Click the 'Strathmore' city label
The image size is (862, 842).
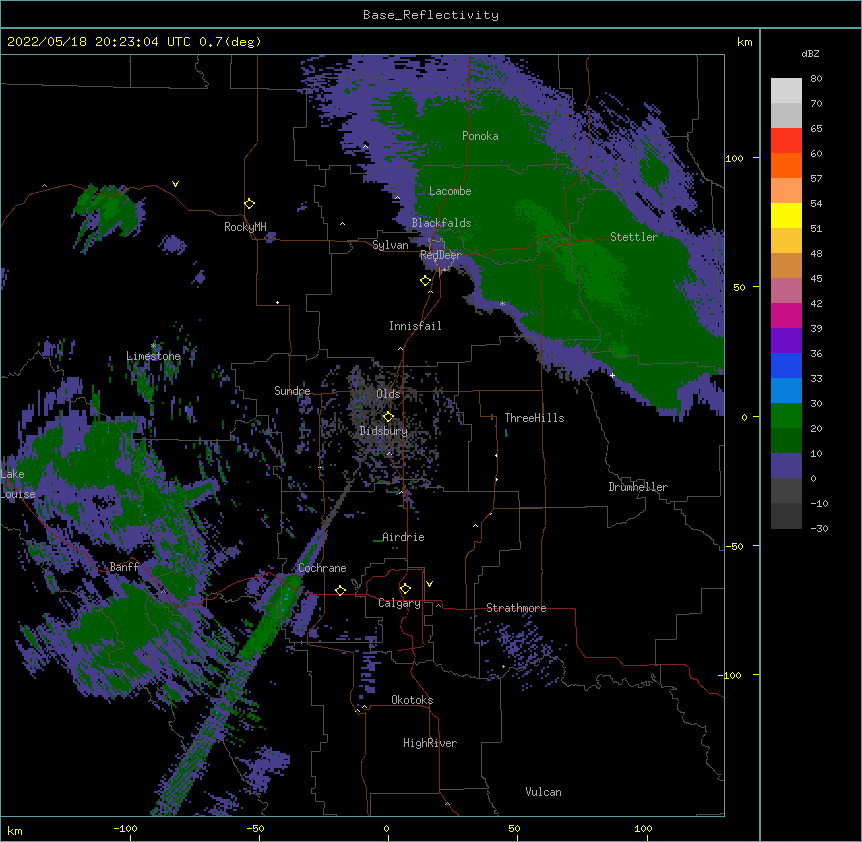click(516, 608)
